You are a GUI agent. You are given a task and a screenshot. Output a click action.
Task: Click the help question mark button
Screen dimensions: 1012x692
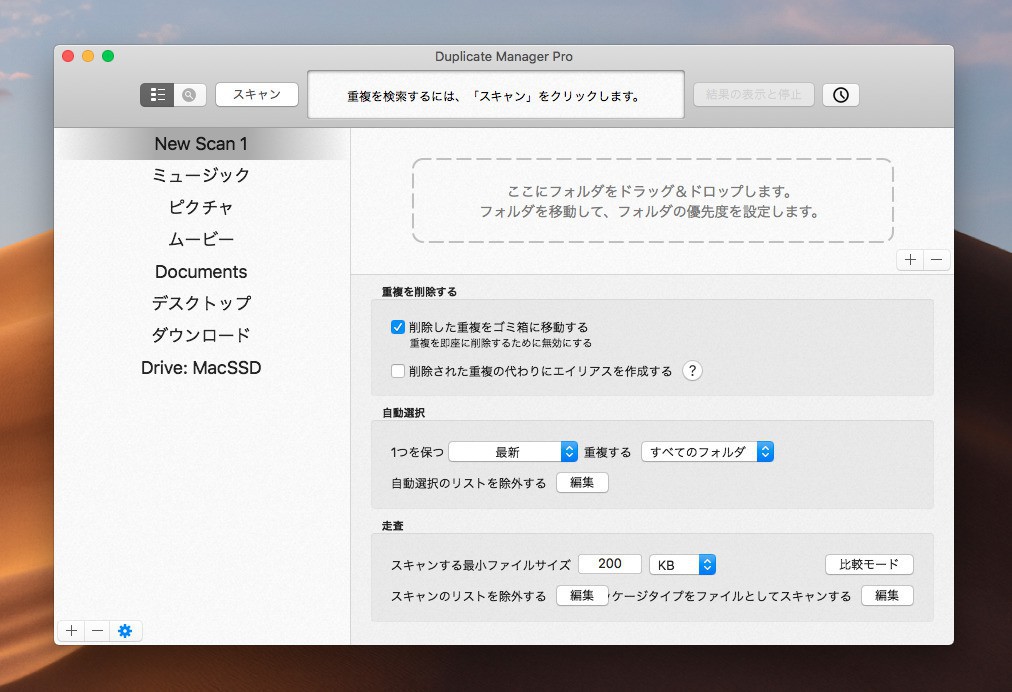click(692, 371)
